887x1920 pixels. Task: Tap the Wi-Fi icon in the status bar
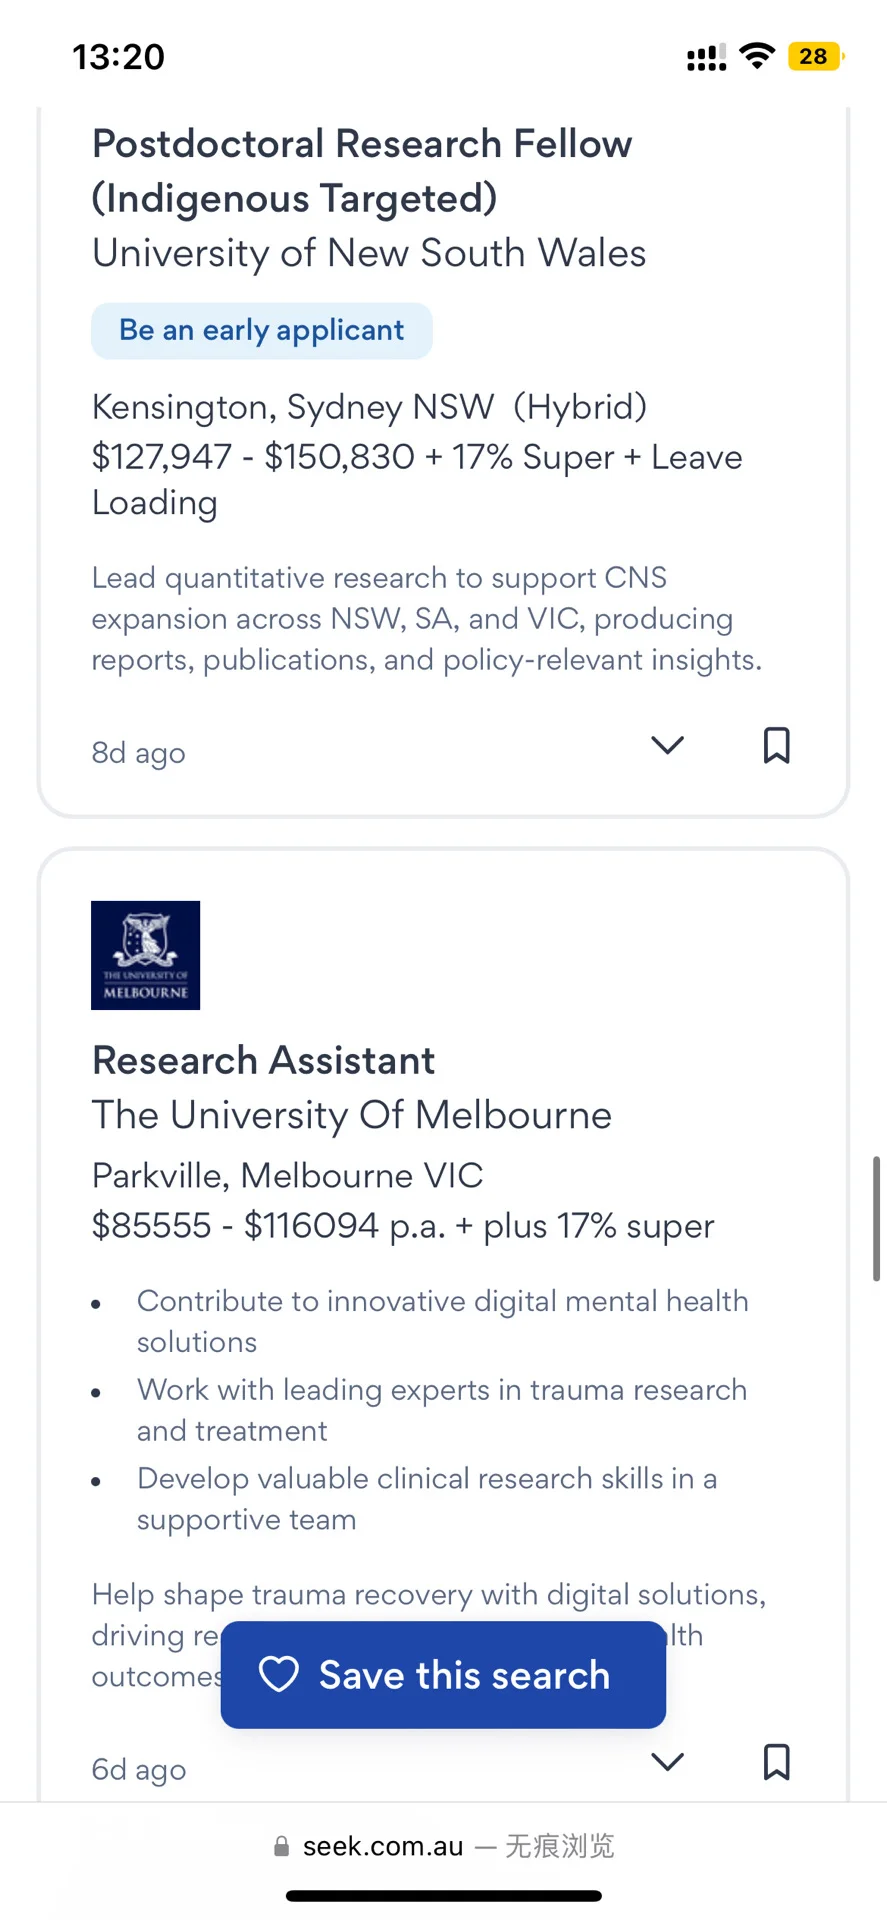coord(758,56)
